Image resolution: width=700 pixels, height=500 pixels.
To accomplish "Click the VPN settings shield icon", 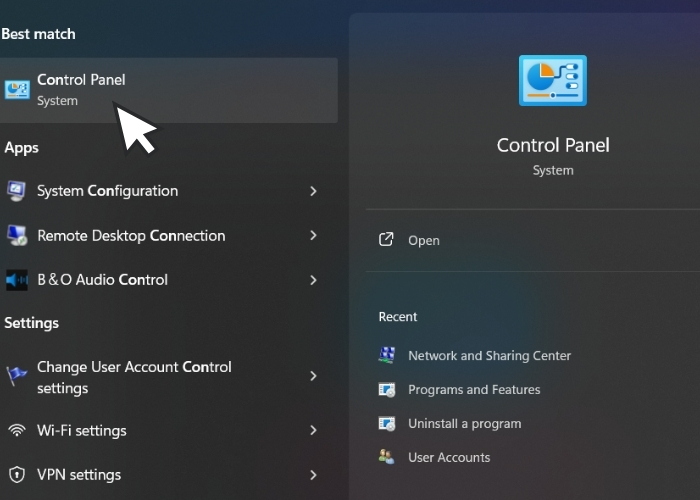I will tap(17, 475).
